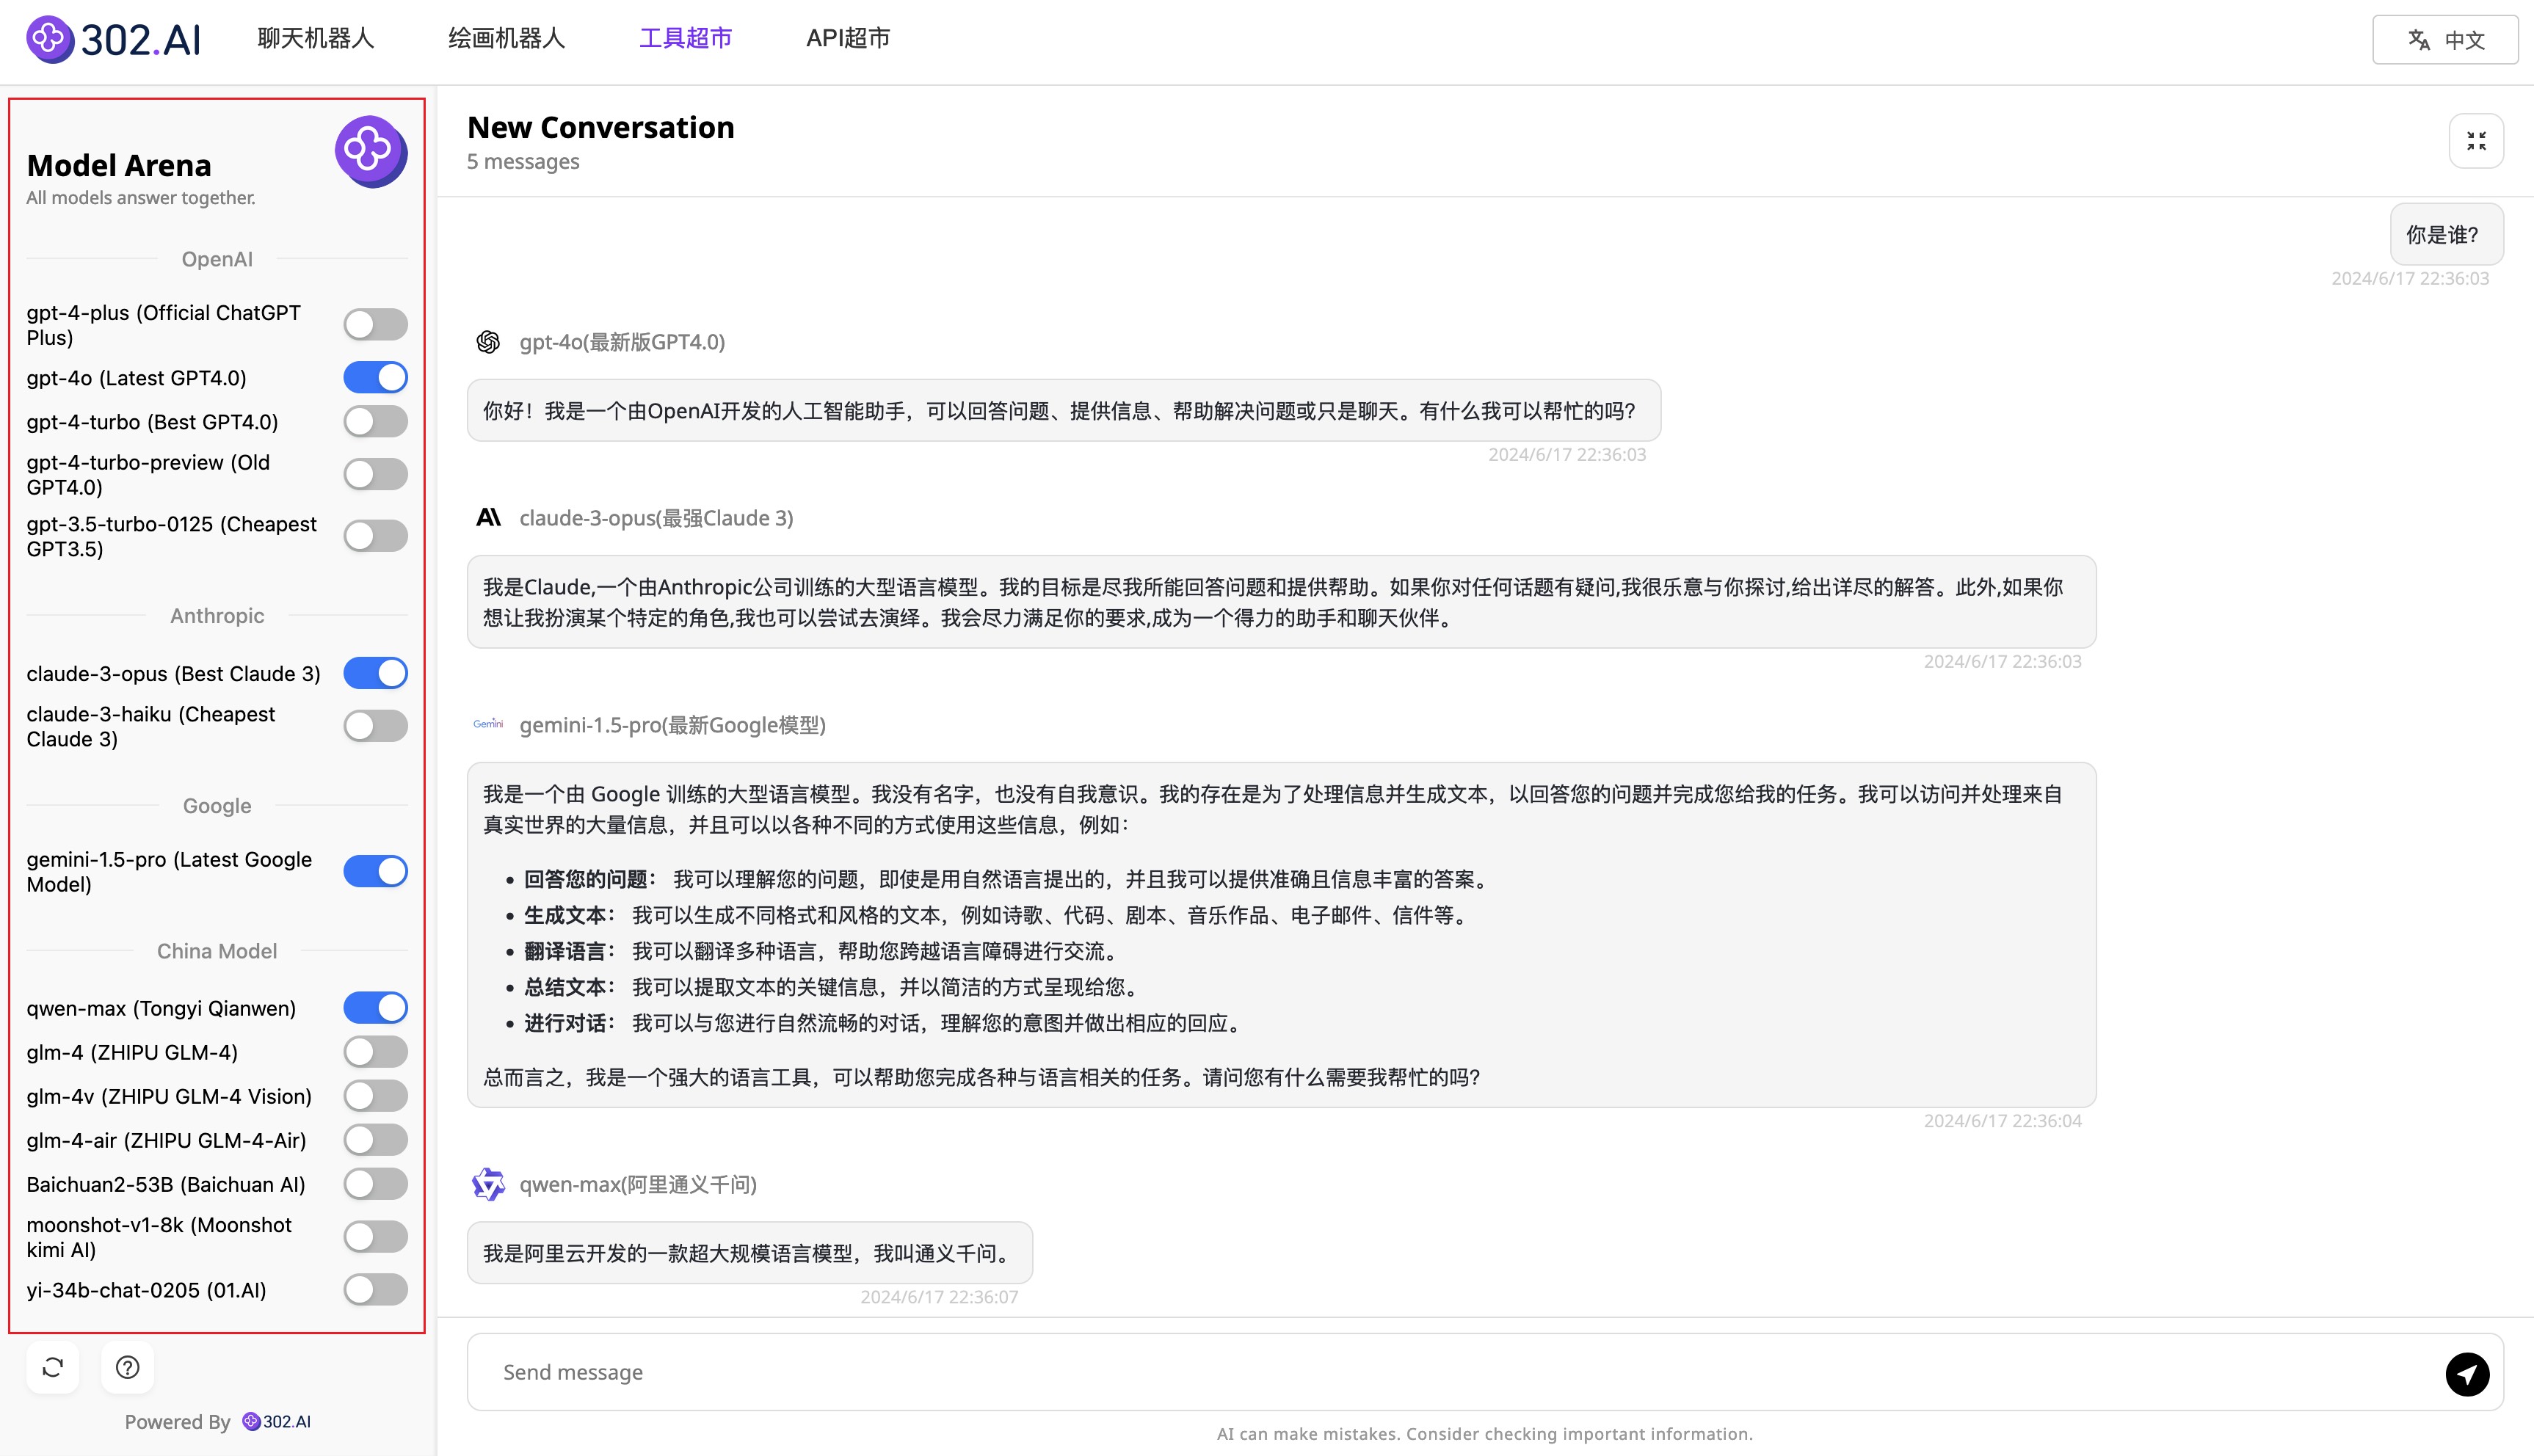Click the claude-3-opus(最强Claude 3) reply header

click(656, 518)
